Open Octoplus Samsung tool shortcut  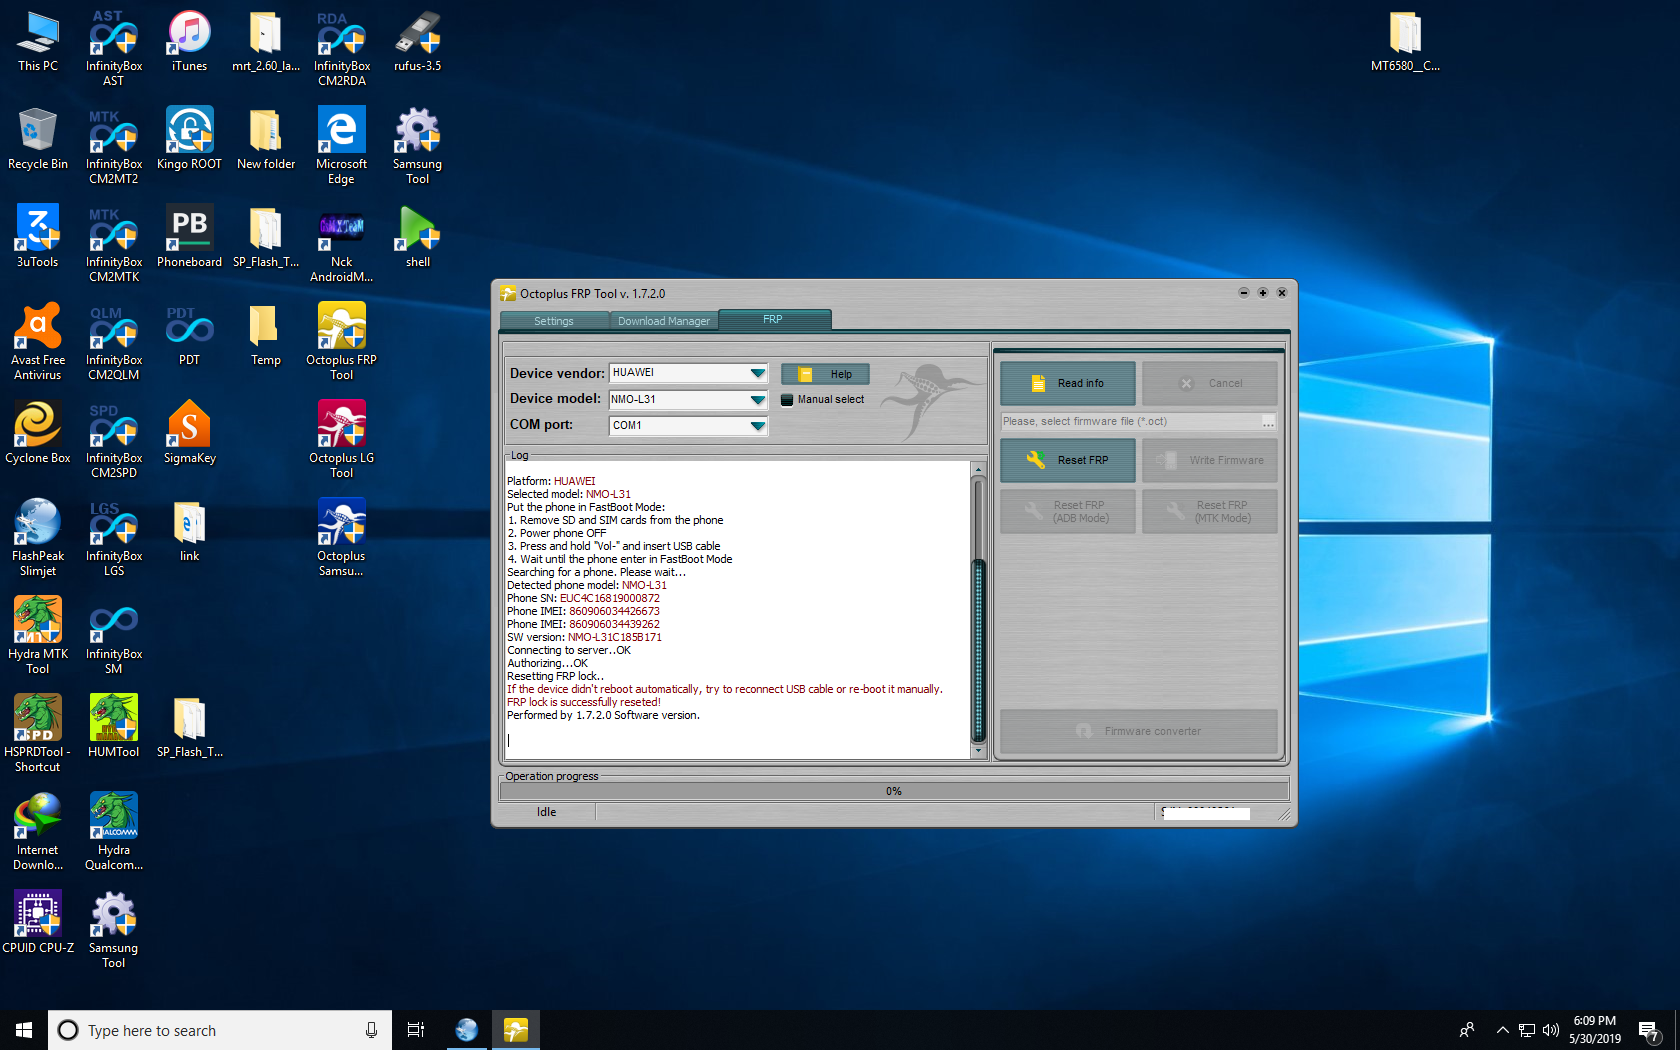coord(341,536)
